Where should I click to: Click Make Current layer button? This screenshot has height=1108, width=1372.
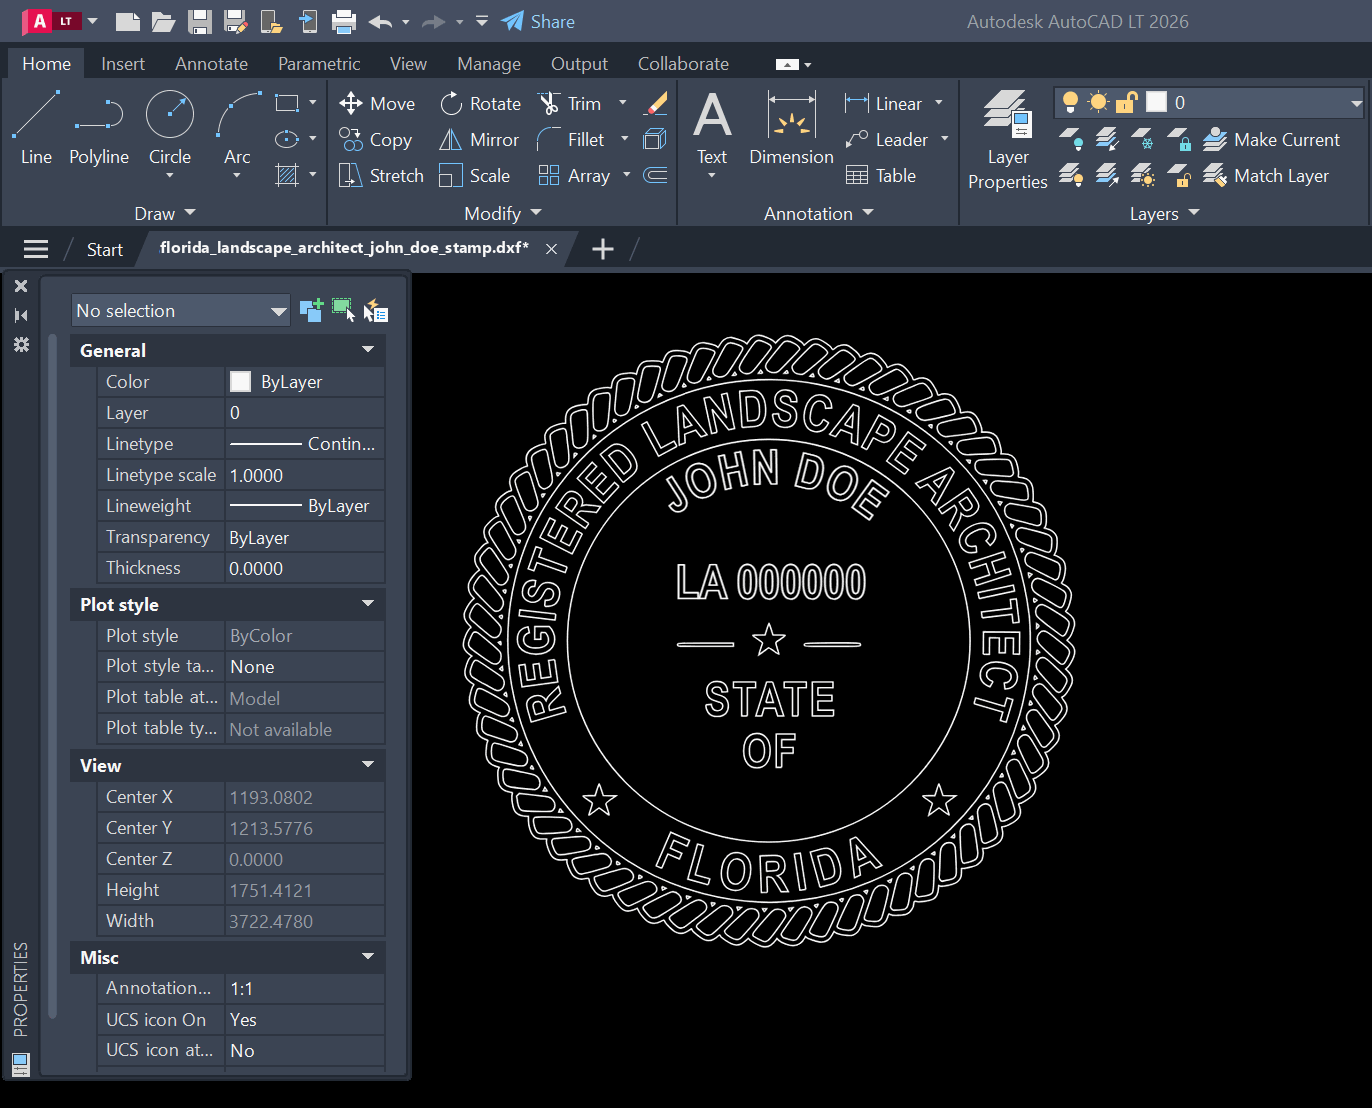pyautogui.click(x=1271, y=140)
